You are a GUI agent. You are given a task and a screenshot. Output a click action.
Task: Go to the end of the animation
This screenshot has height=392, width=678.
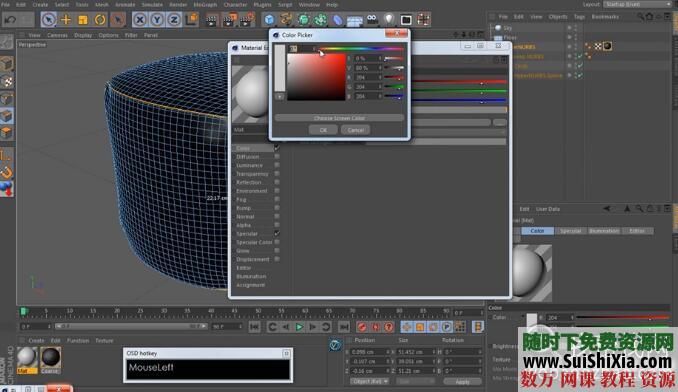[344, 327]
